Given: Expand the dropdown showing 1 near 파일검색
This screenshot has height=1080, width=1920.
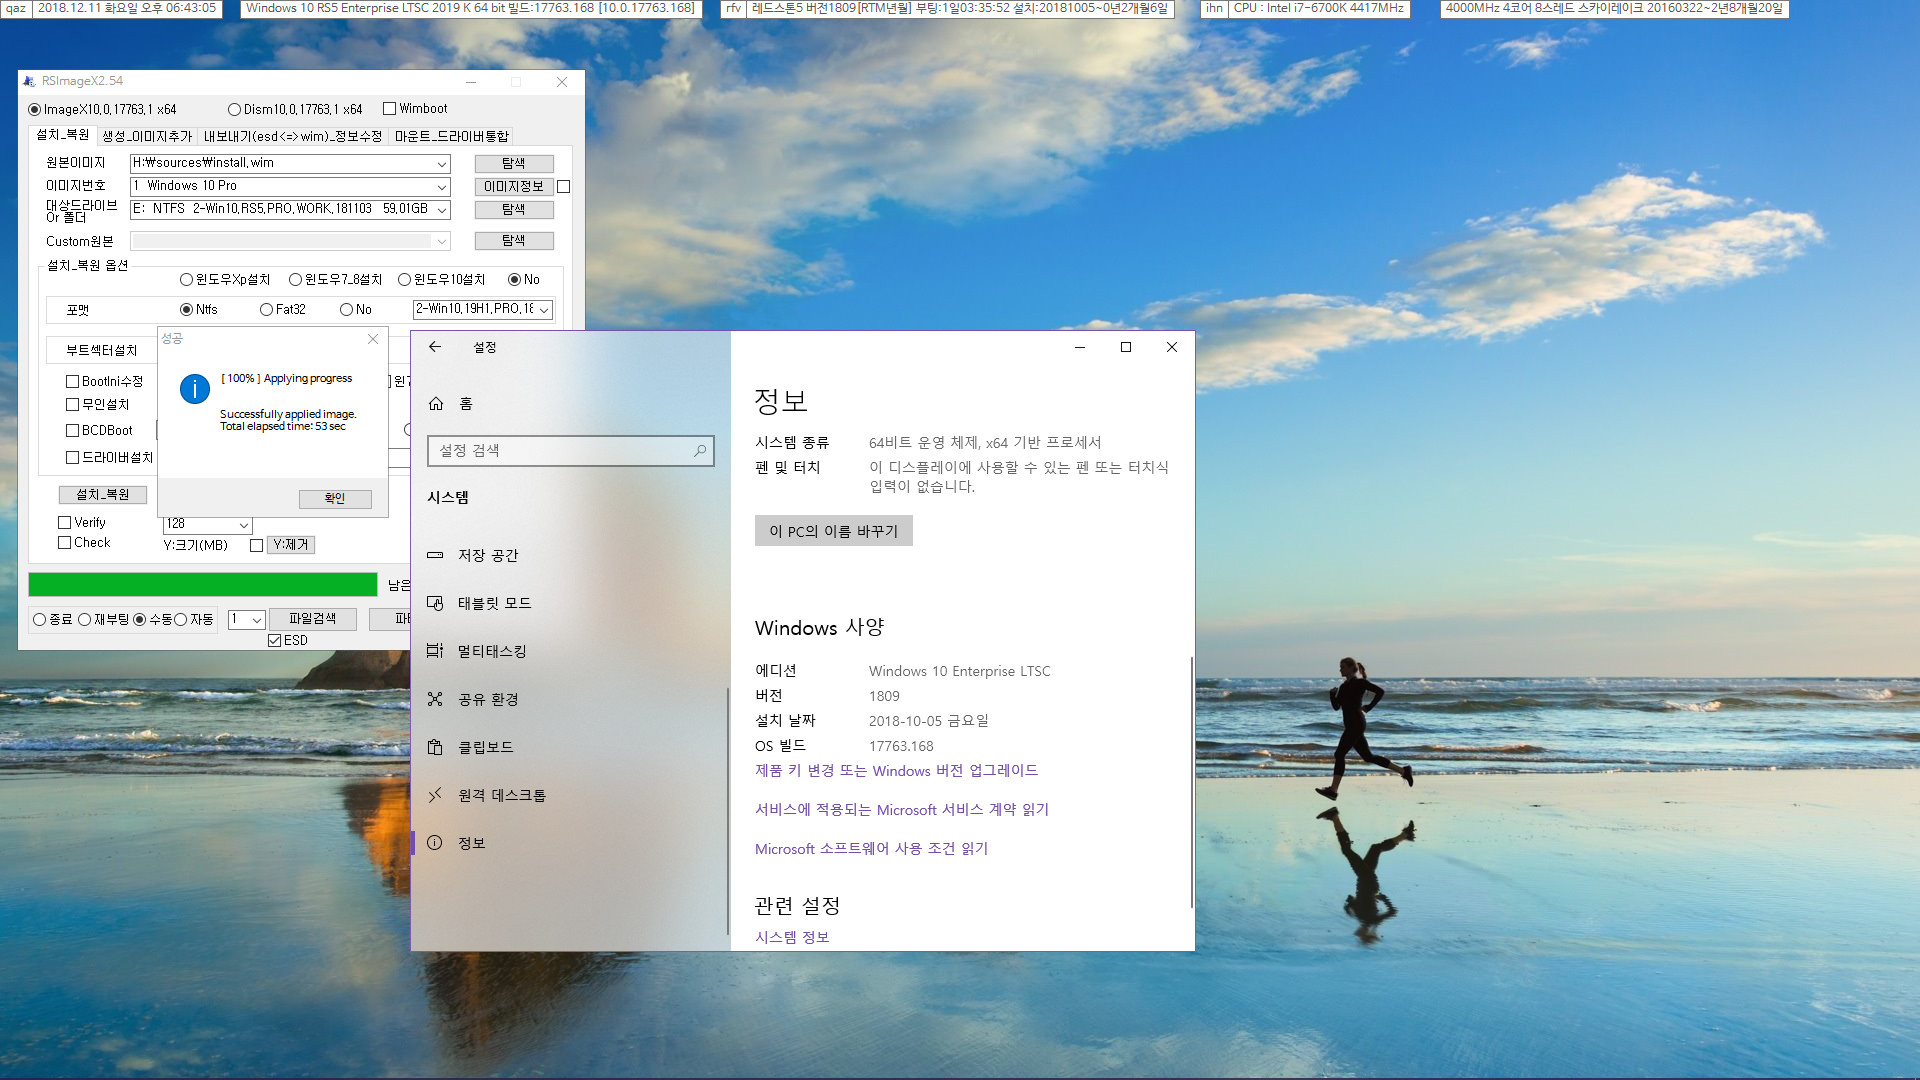Looking at the screenshot, I should point(256,620).
